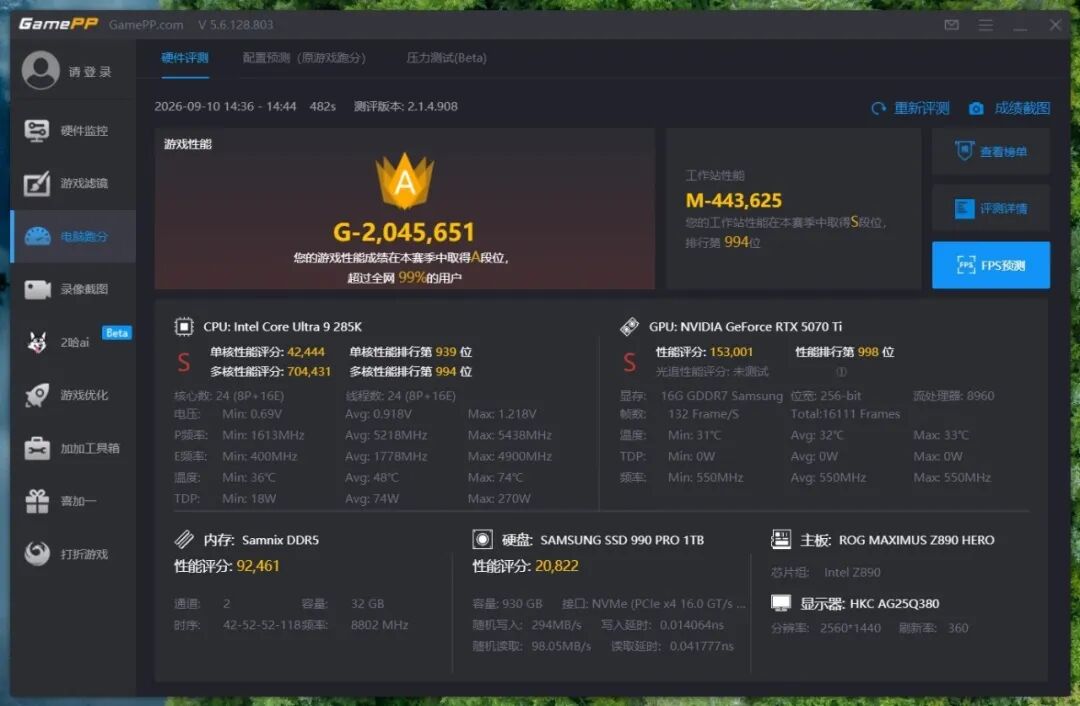Click the workstation rank 994 text

(736, 242)
